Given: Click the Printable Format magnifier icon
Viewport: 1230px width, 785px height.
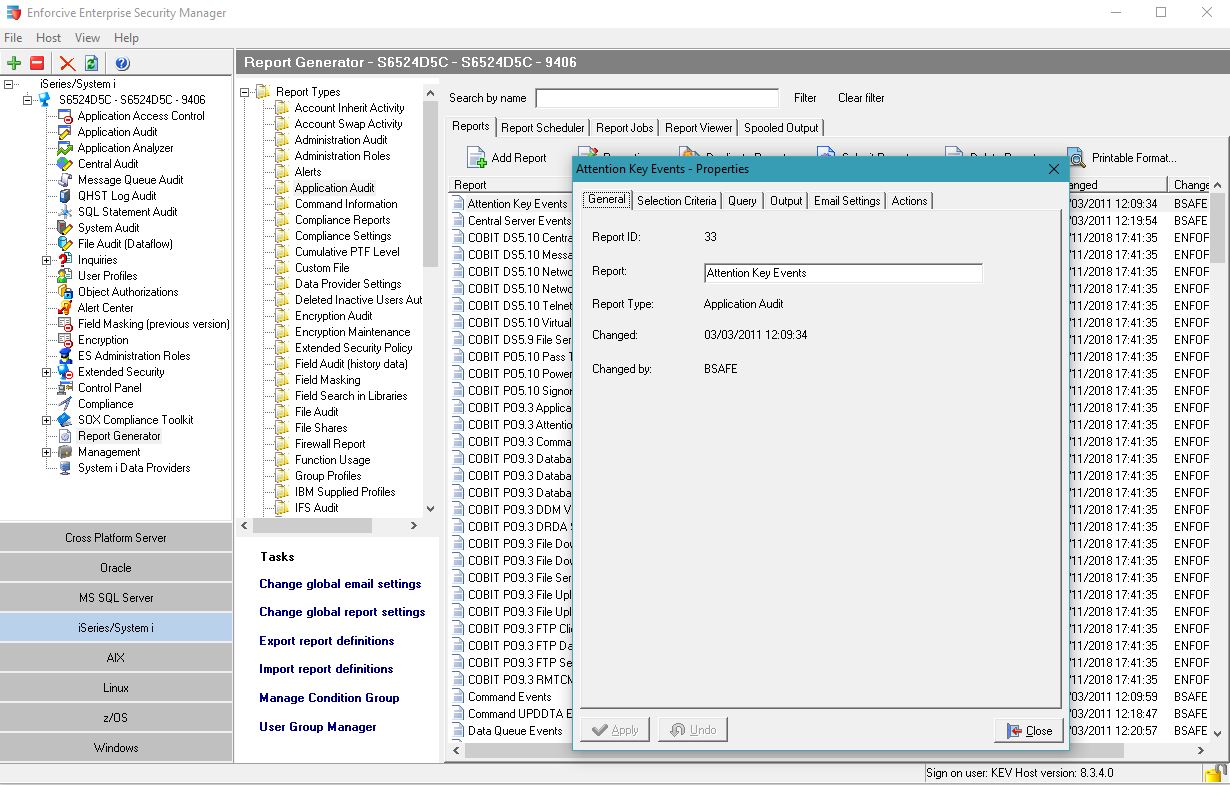Looking at the screenshot, I should pos(1076,158).
